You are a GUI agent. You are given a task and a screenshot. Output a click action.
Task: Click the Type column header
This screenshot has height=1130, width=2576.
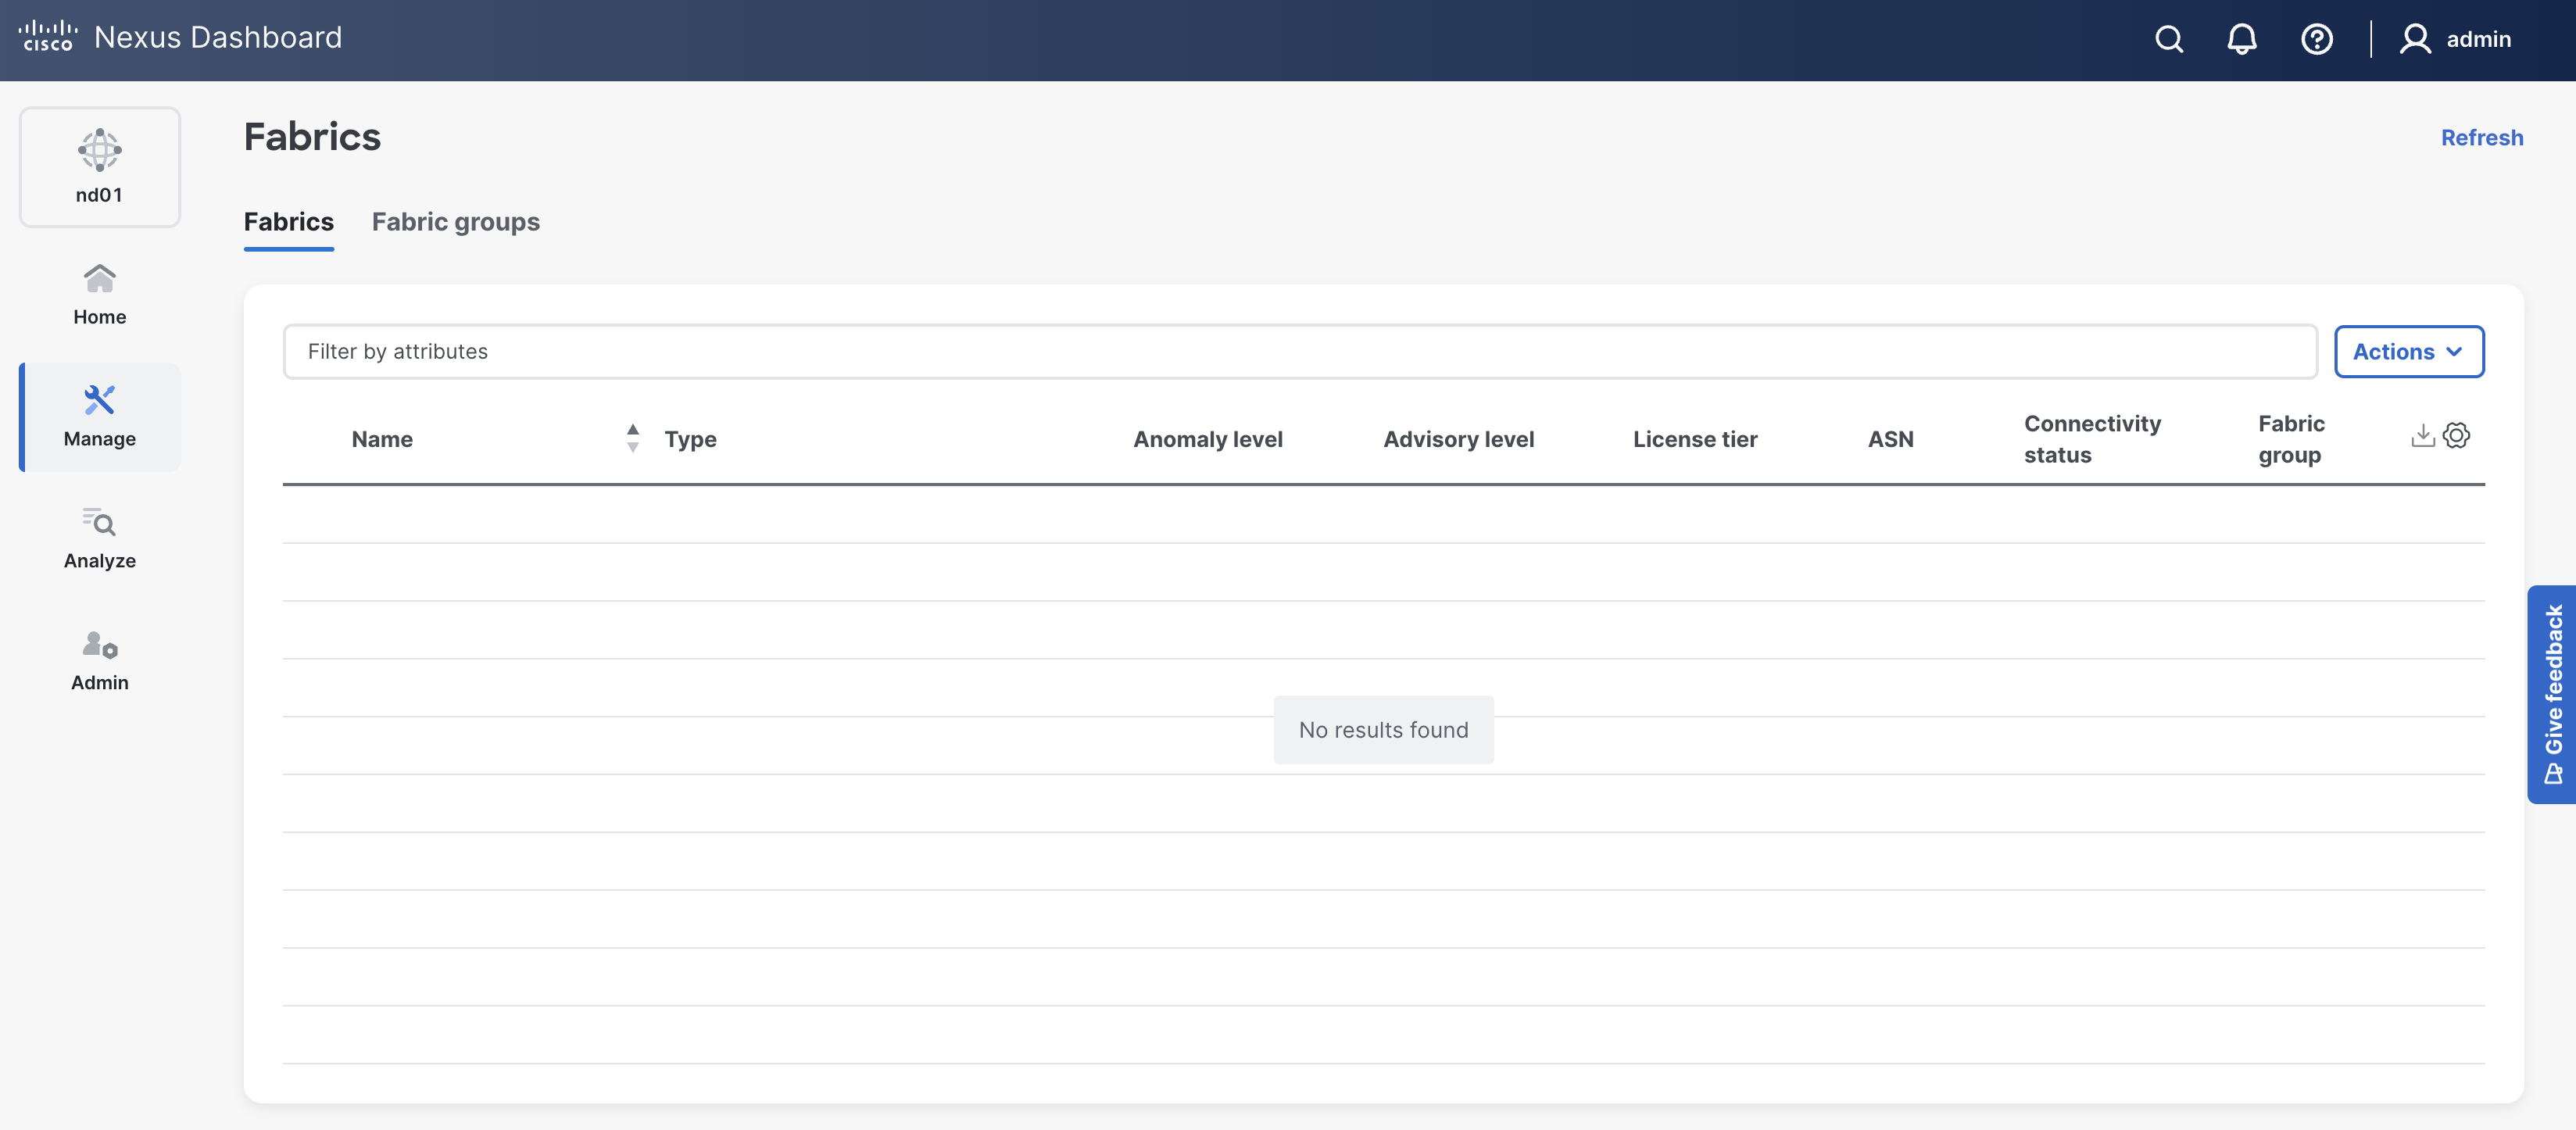pyautogui.click(x=690, y=439)
